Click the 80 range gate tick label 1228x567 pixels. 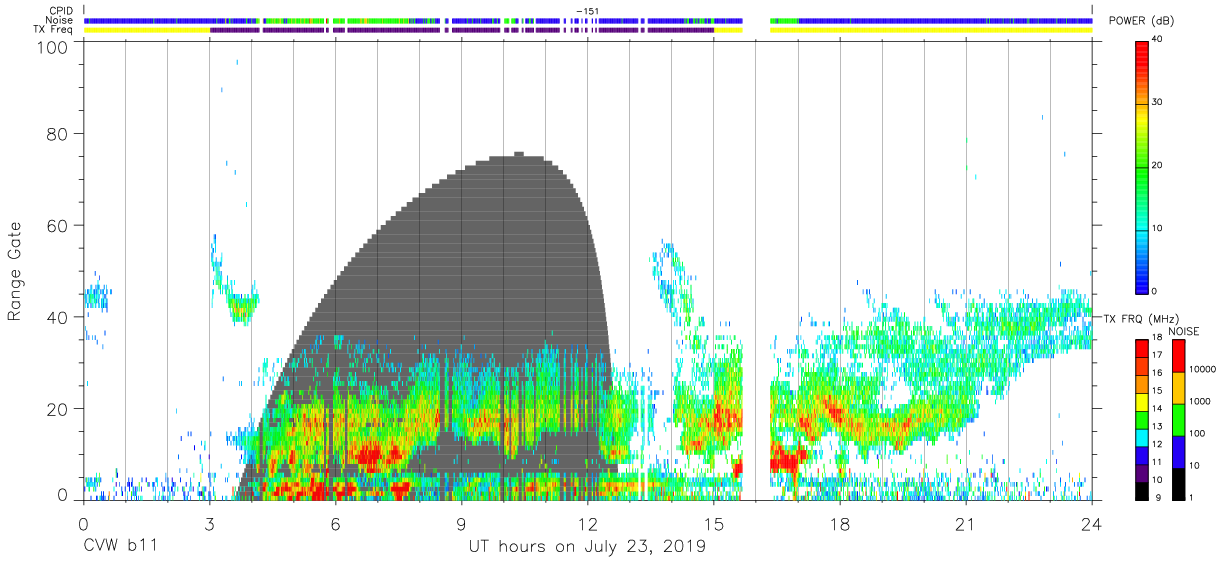tap(58, 133)
